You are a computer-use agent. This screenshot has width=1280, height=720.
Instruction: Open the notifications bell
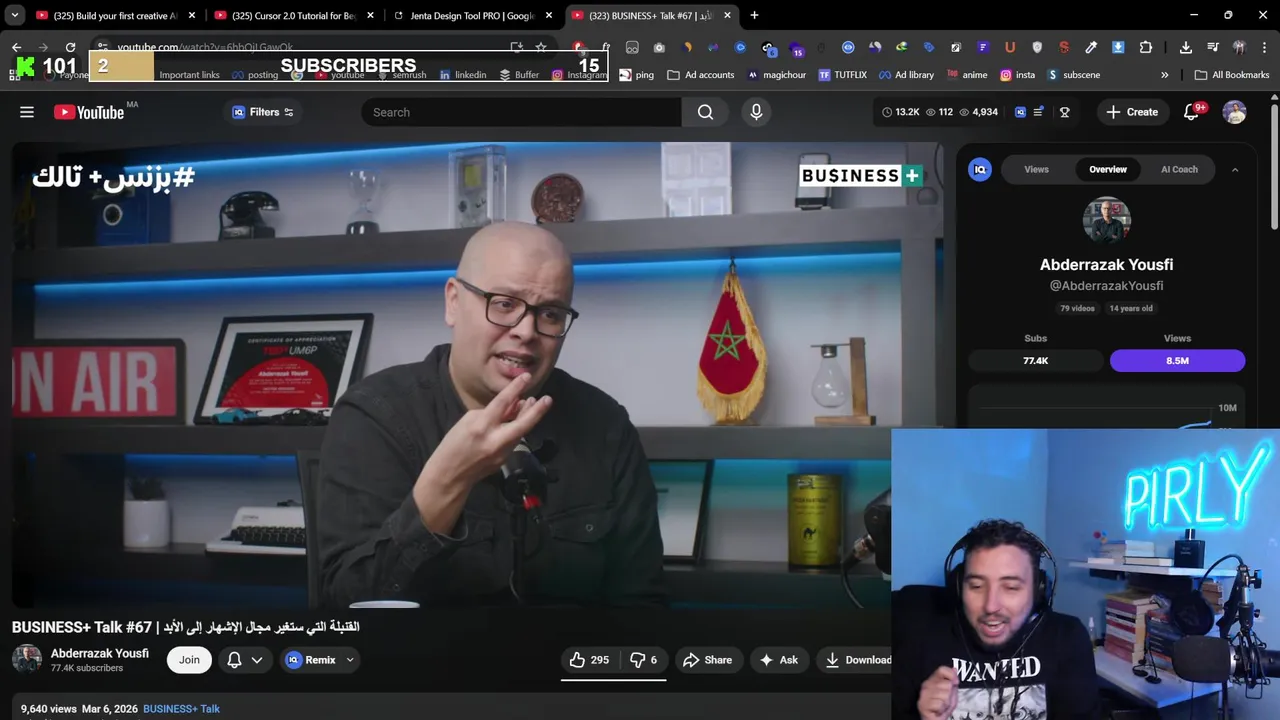pyautogui.click(x=1191, y=112)
